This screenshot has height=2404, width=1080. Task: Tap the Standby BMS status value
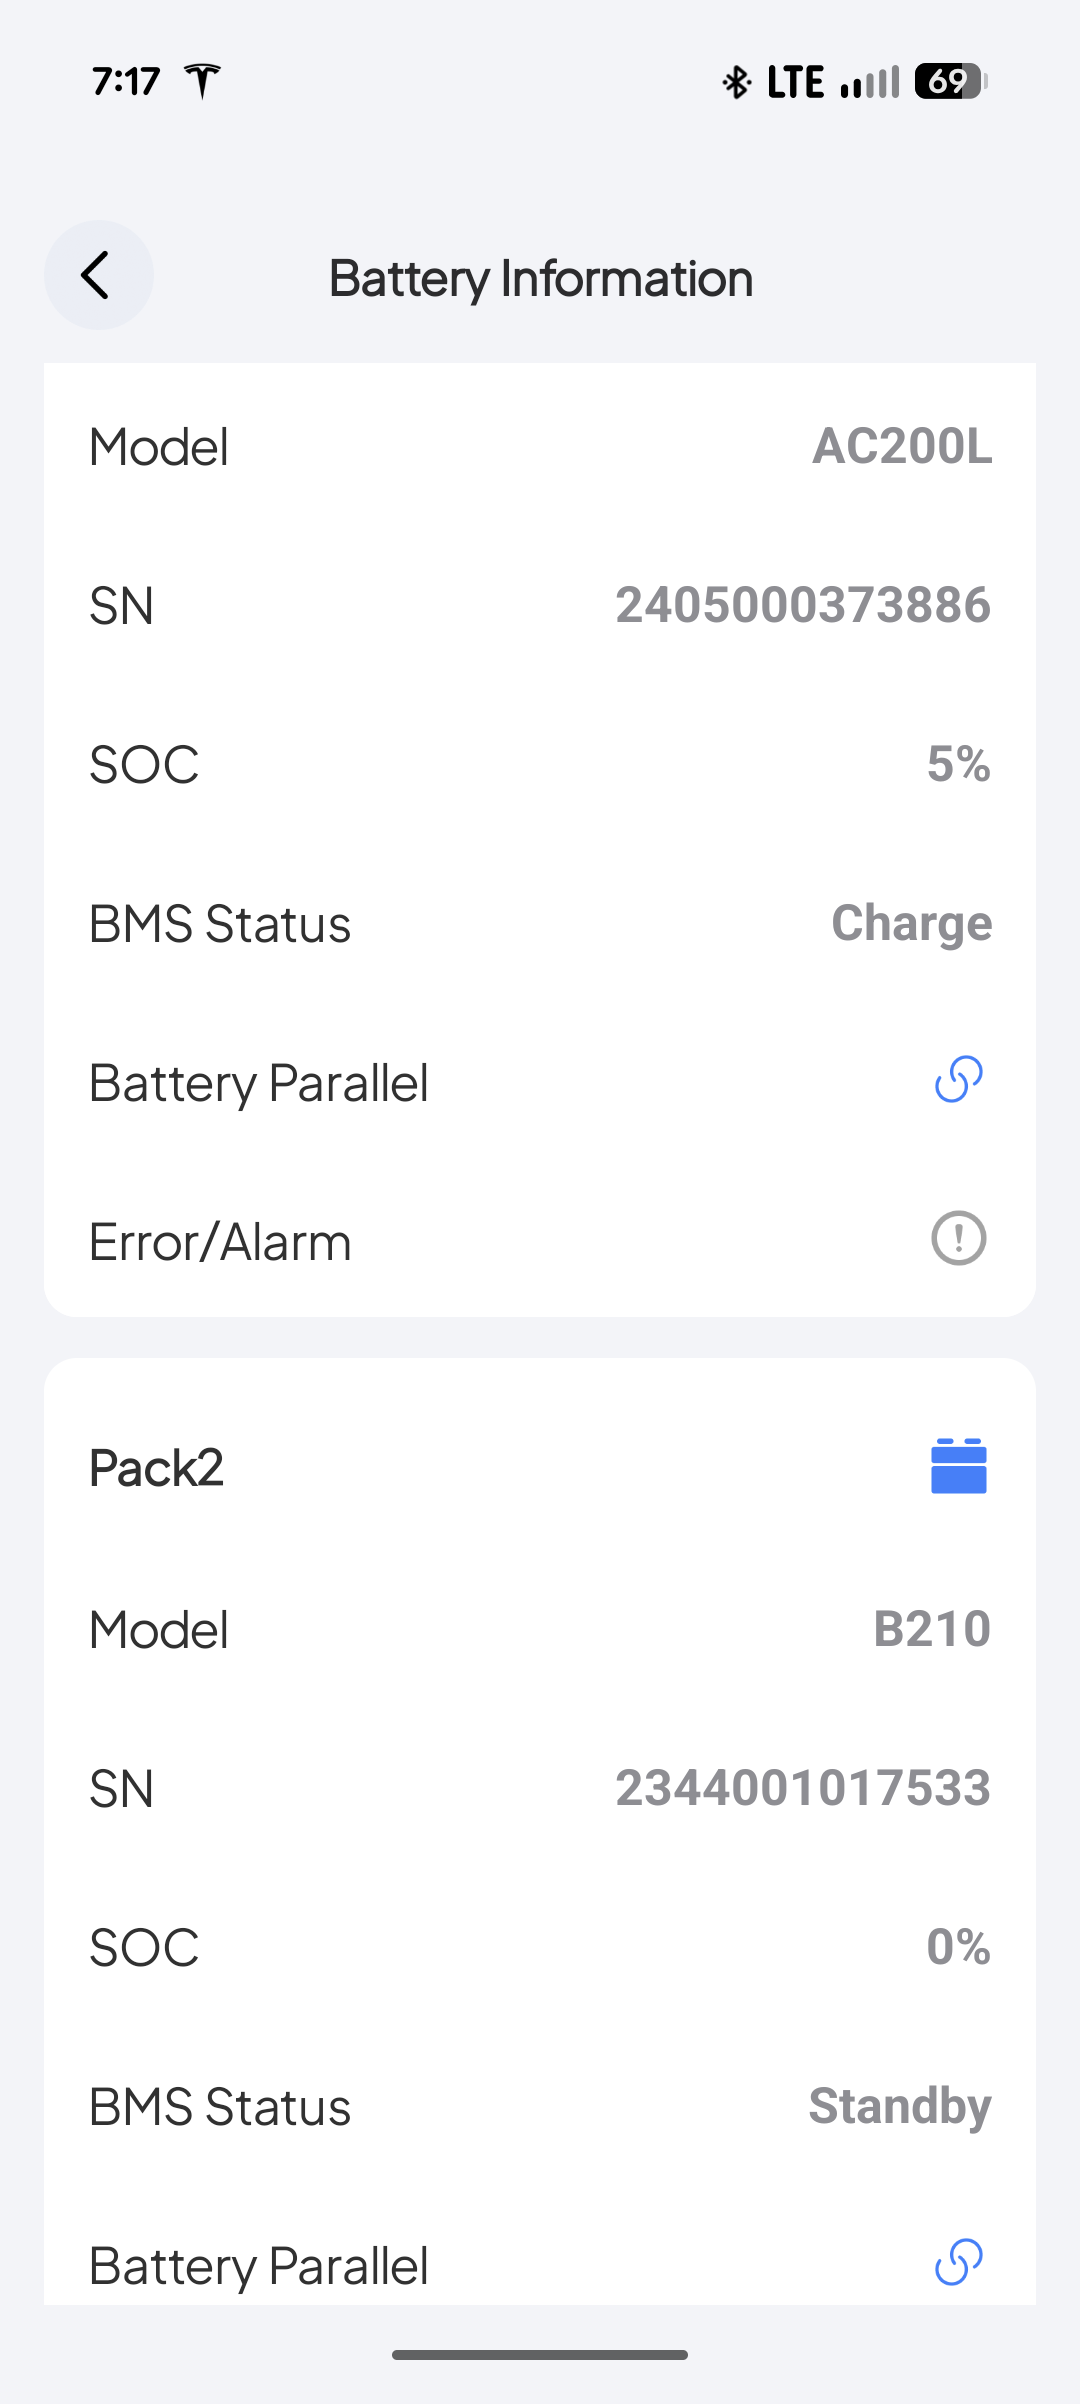click(x=899, y=2106)
